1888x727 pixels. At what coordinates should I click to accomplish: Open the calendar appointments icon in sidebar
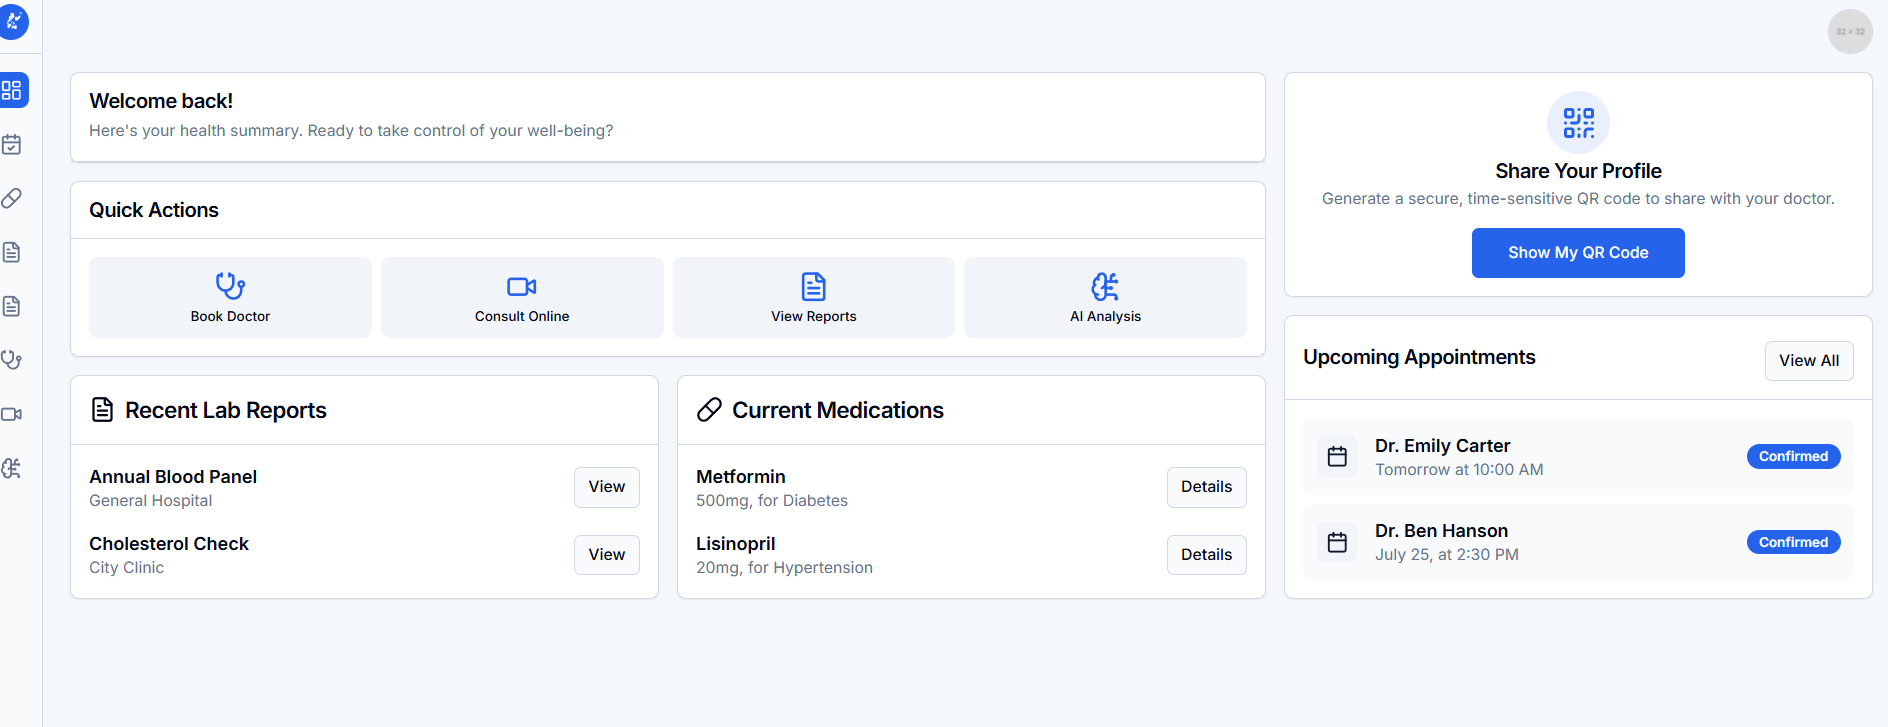pyautogui.click(x=12, y=145)
